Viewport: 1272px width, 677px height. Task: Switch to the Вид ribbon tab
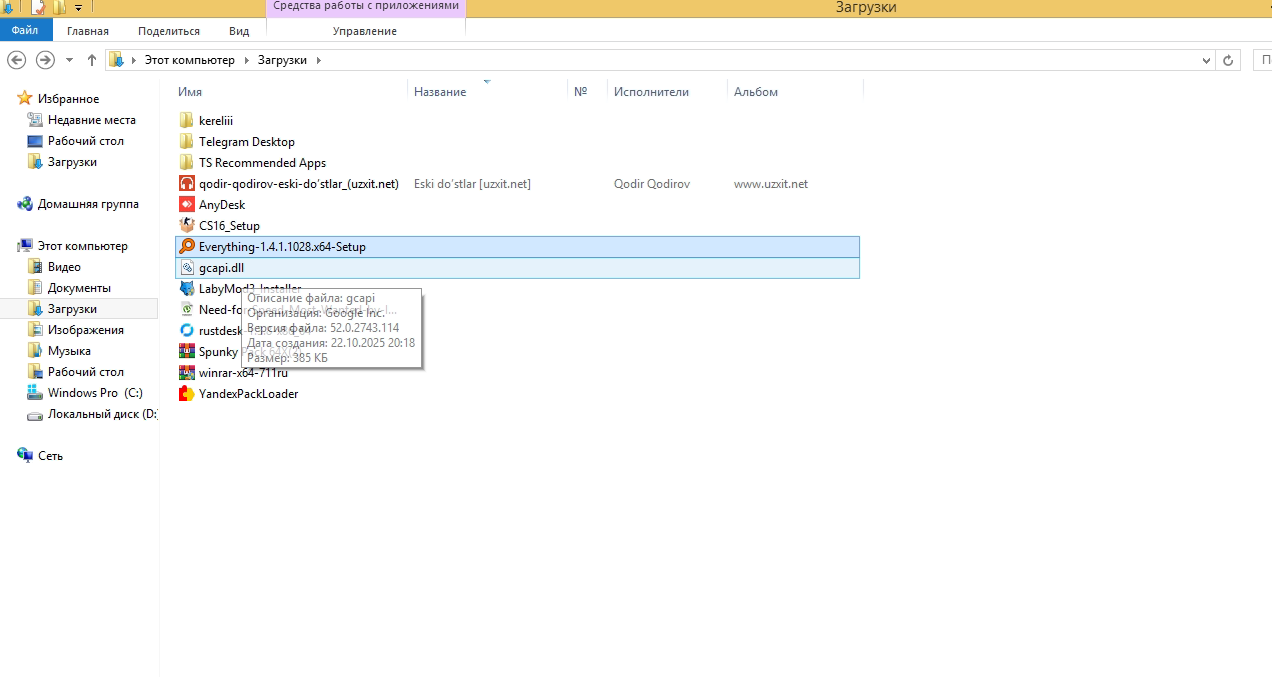click(238, 30)
